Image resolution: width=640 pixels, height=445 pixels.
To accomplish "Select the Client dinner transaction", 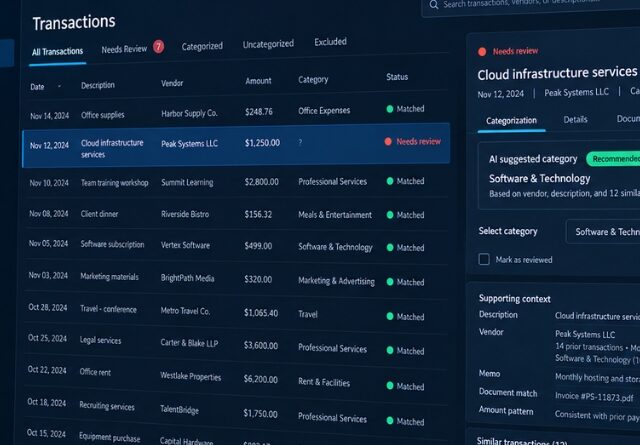I will tap(99, 214).
